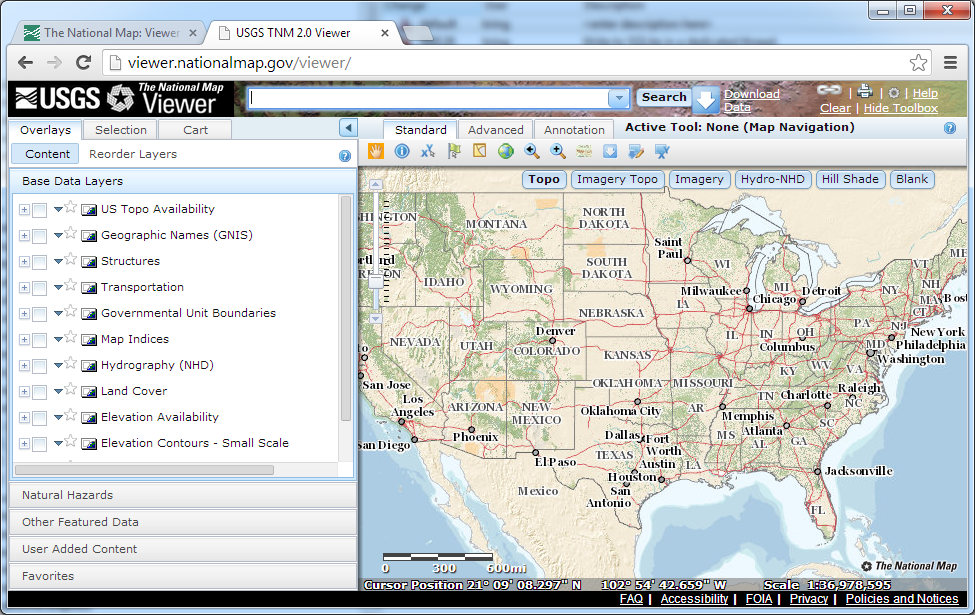Check Land Cover layer box
This screenshot has height=615, width=975.
39,392
